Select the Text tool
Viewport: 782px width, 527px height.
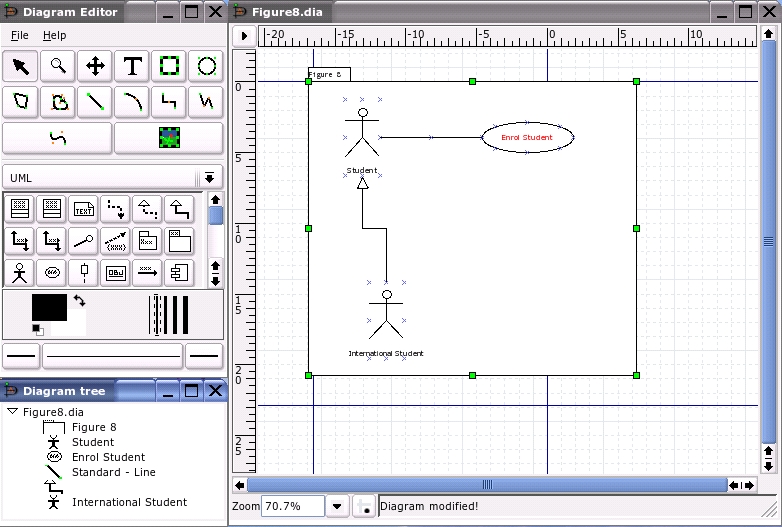tap(132, 67)
